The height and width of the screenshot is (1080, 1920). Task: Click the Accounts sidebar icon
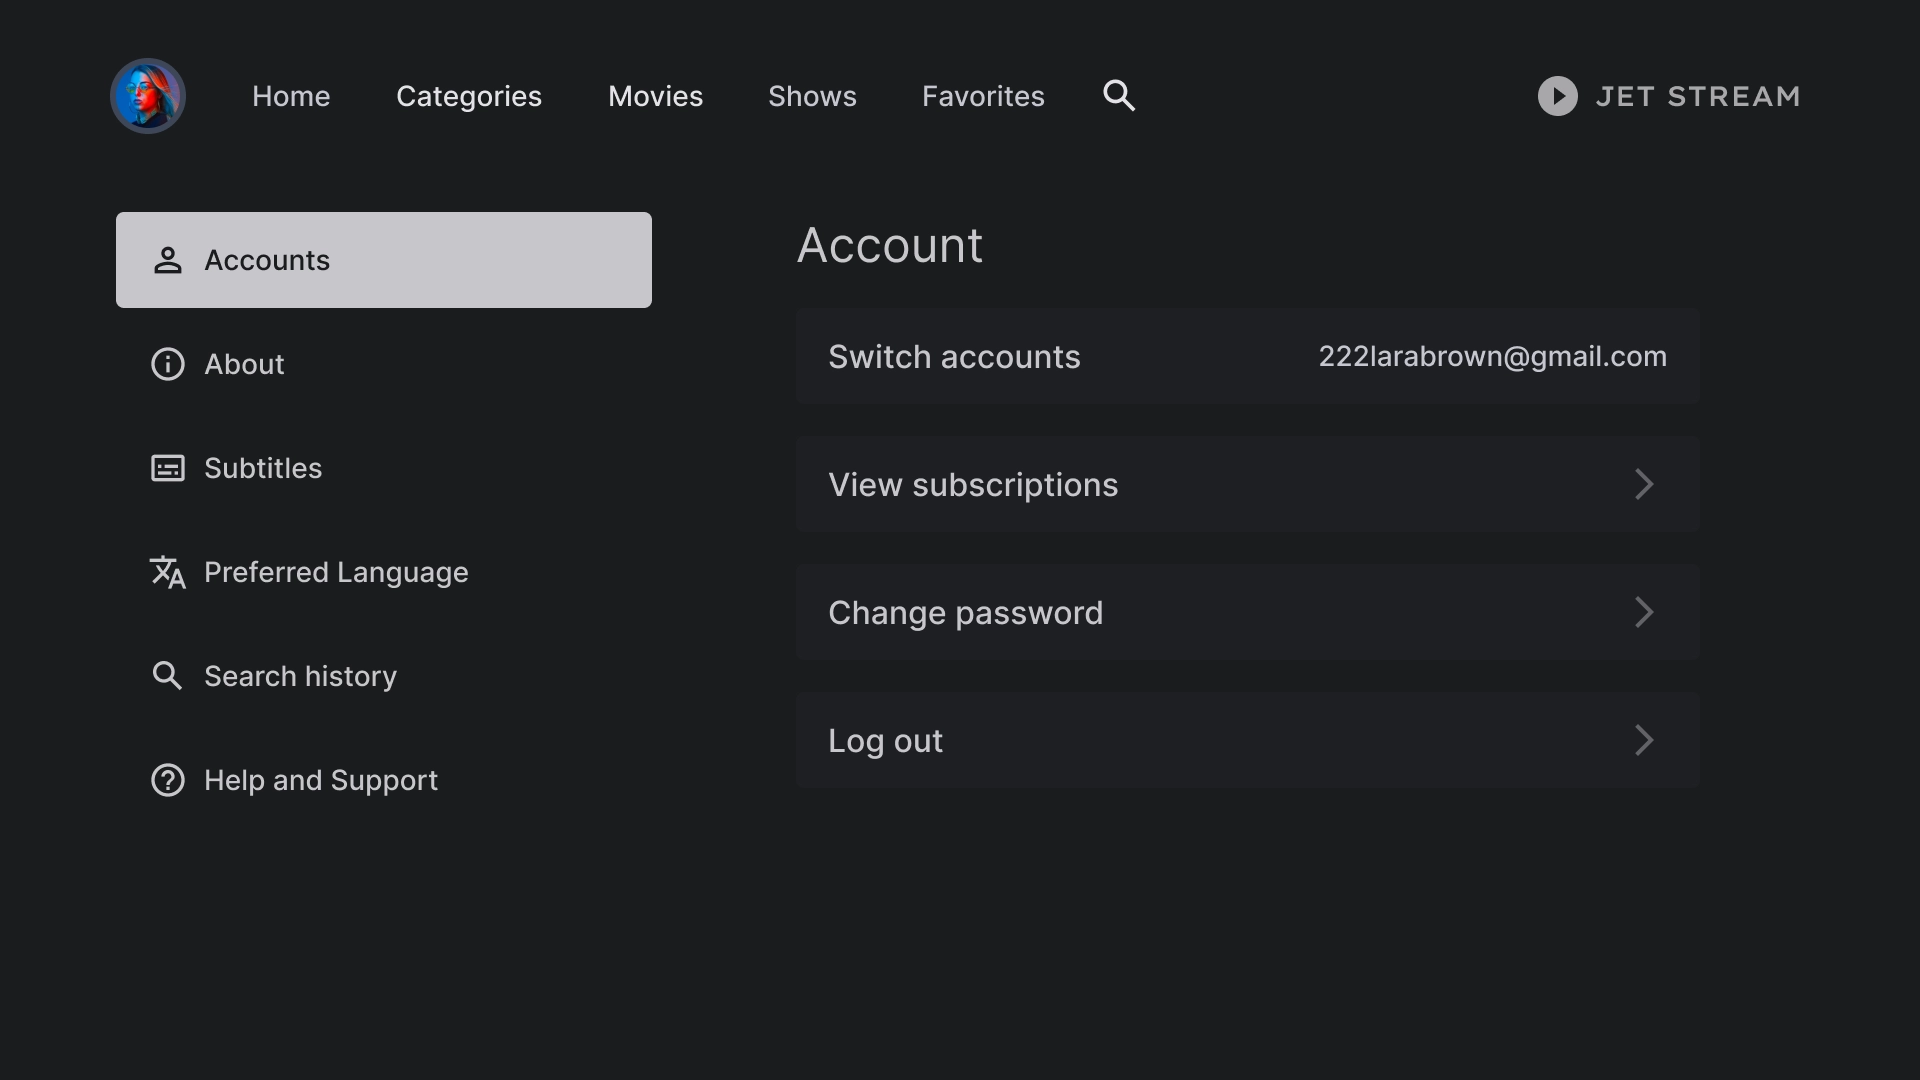point(167,260)
